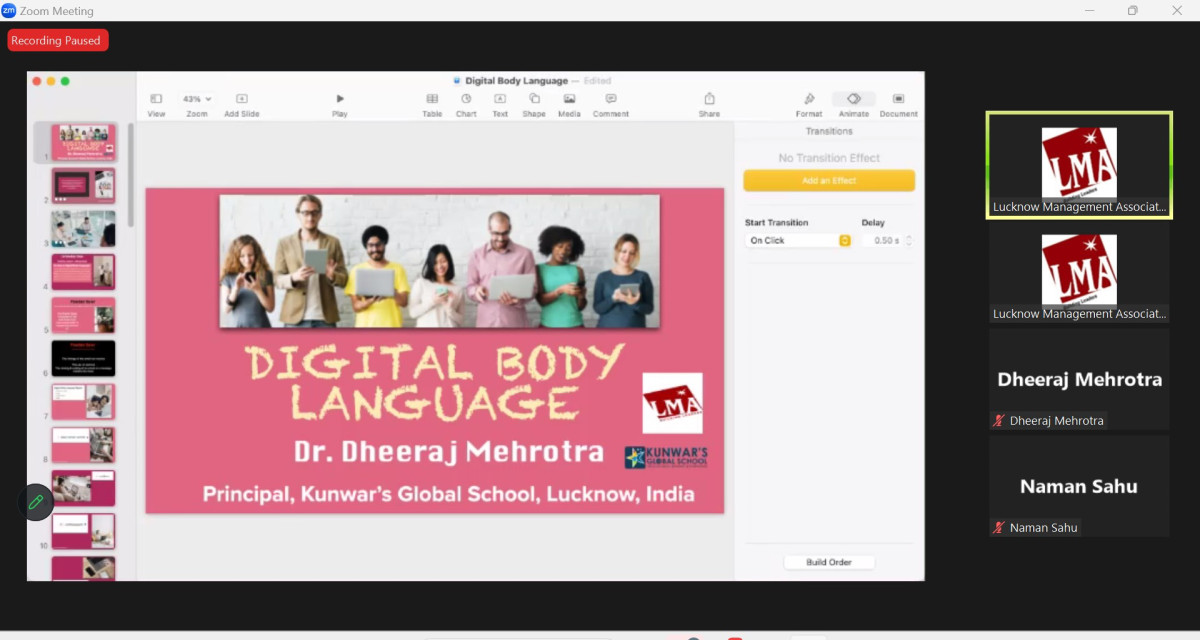Screen dimensions: 1200x640
Task: Click the Digital Body Language slide title
Action: [435, 382]
